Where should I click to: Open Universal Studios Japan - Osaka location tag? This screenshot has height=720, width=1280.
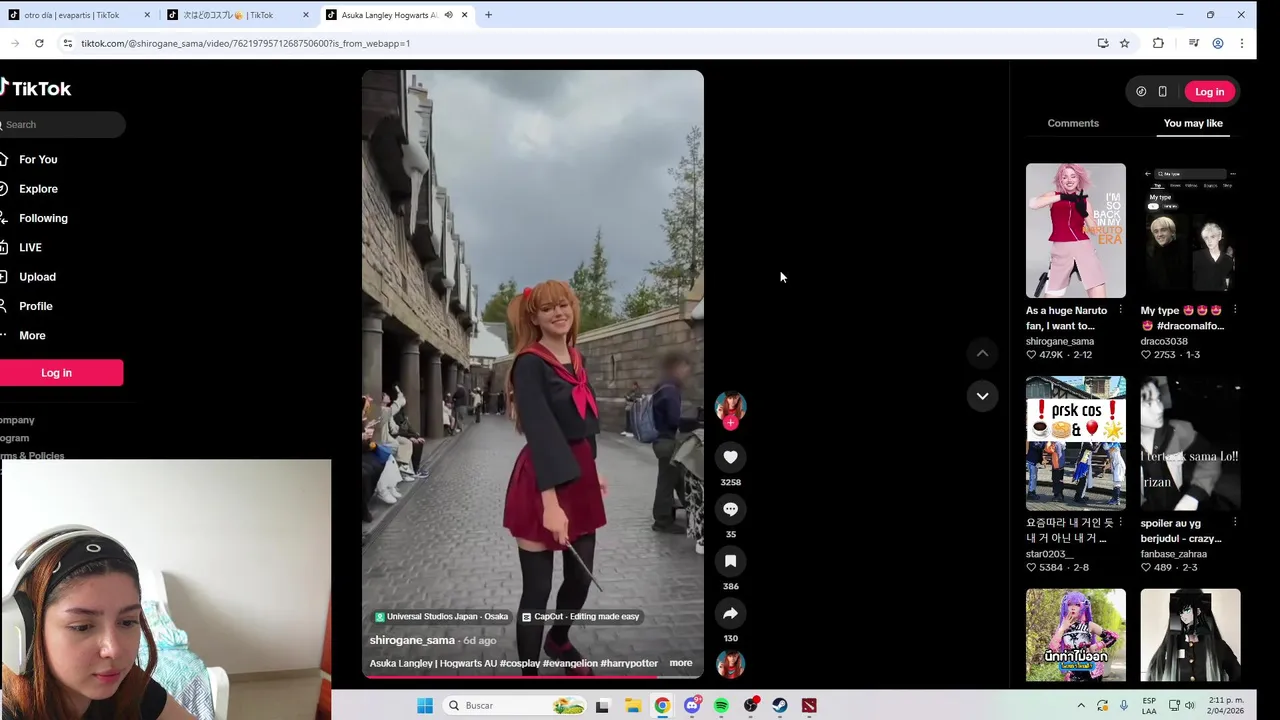pos(442,617)
